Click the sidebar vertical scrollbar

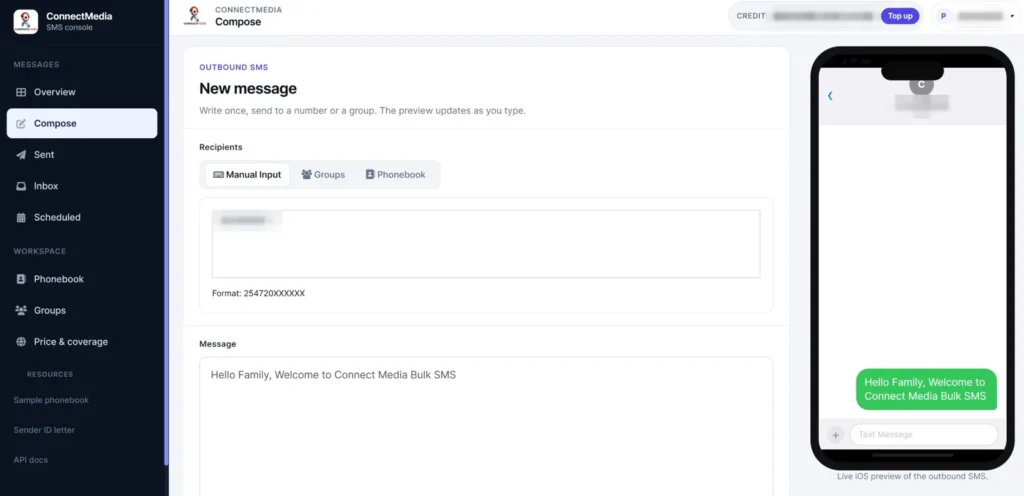coord(166,232)
